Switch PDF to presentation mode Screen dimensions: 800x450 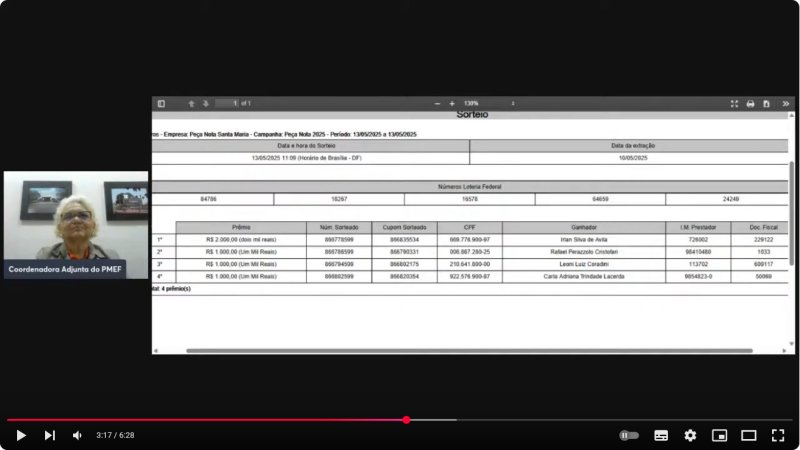coord(734,104)
